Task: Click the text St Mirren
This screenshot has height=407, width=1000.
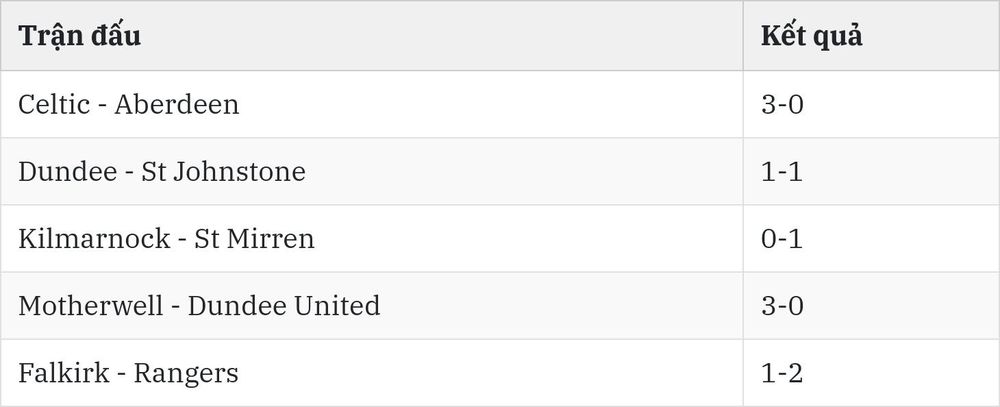Action: tap(254, 239)
